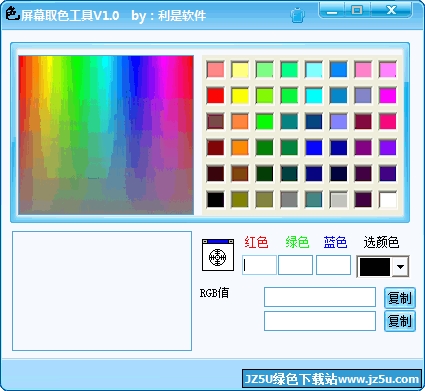Click the 绿色 value input field

point(295,265)
